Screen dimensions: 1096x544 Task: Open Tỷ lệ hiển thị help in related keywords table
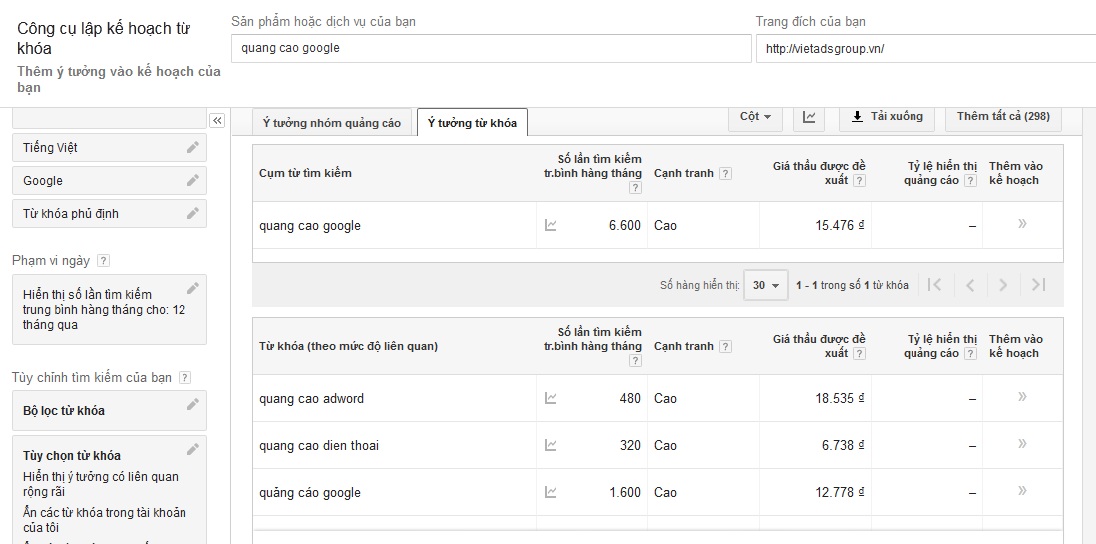tap(970, 353)
